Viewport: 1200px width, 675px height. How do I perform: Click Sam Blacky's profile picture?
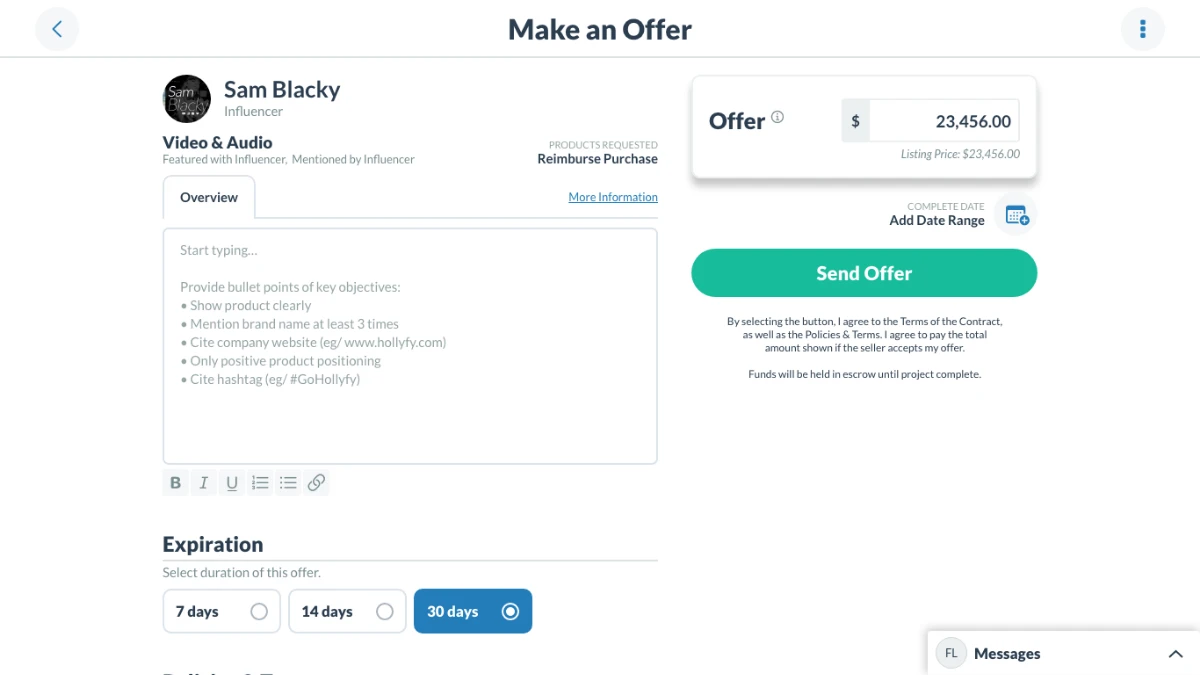point(187,99)
